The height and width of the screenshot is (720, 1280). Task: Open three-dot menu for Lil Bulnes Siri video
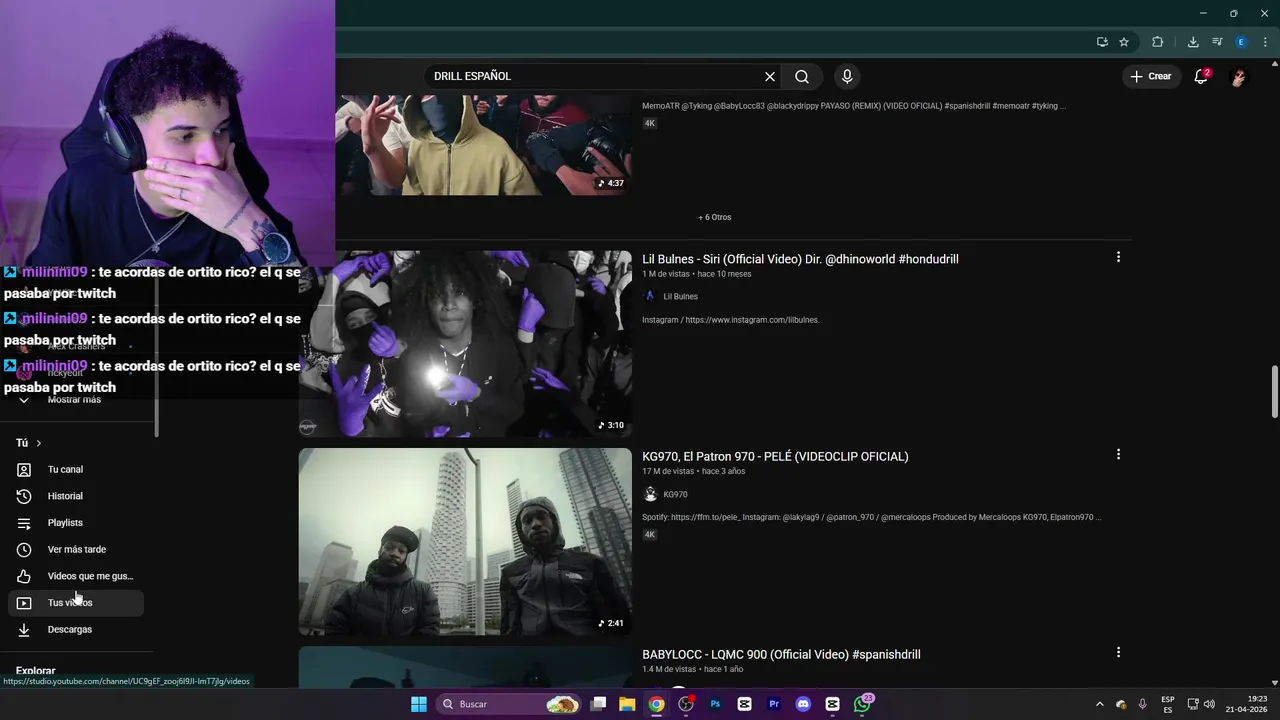[1118, 257]
